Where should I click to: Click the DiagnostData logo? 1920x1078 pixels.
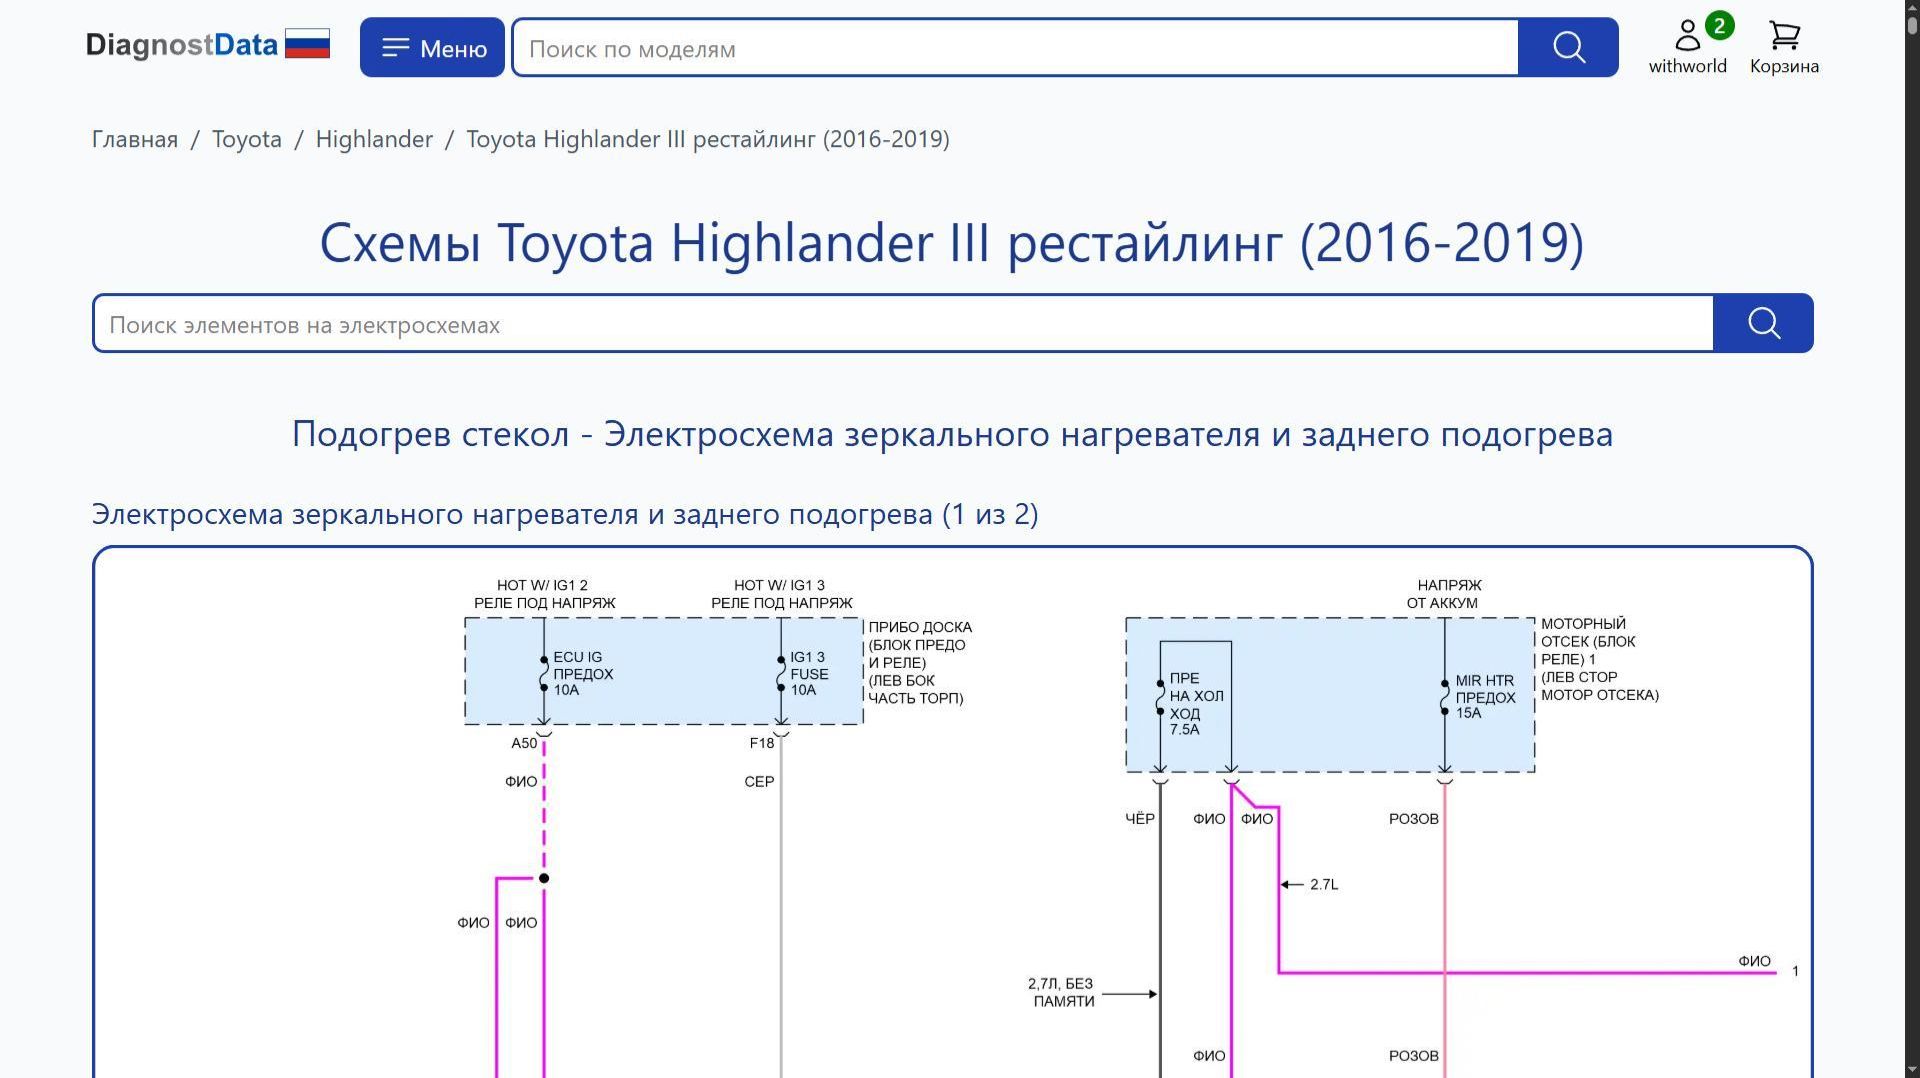181,45
